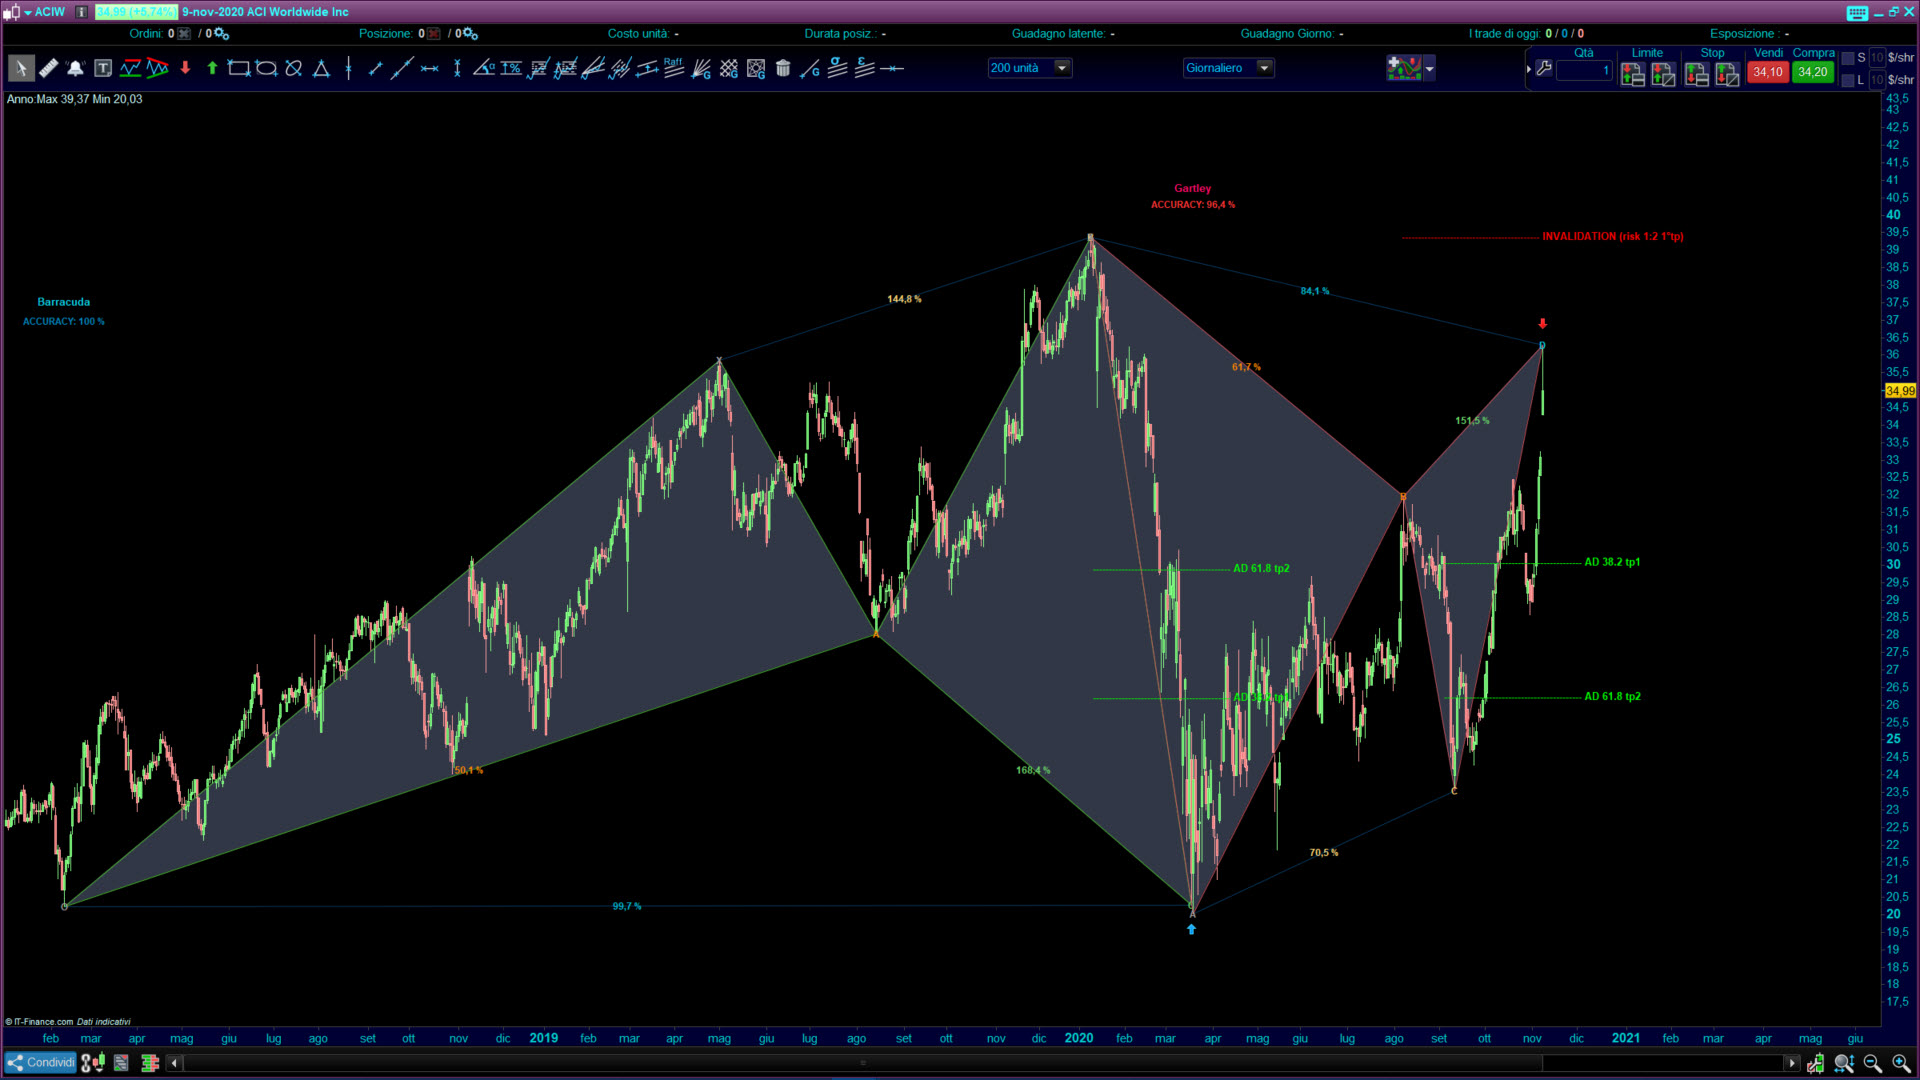Choose the red down arrow tool

[x=185, y=68]
